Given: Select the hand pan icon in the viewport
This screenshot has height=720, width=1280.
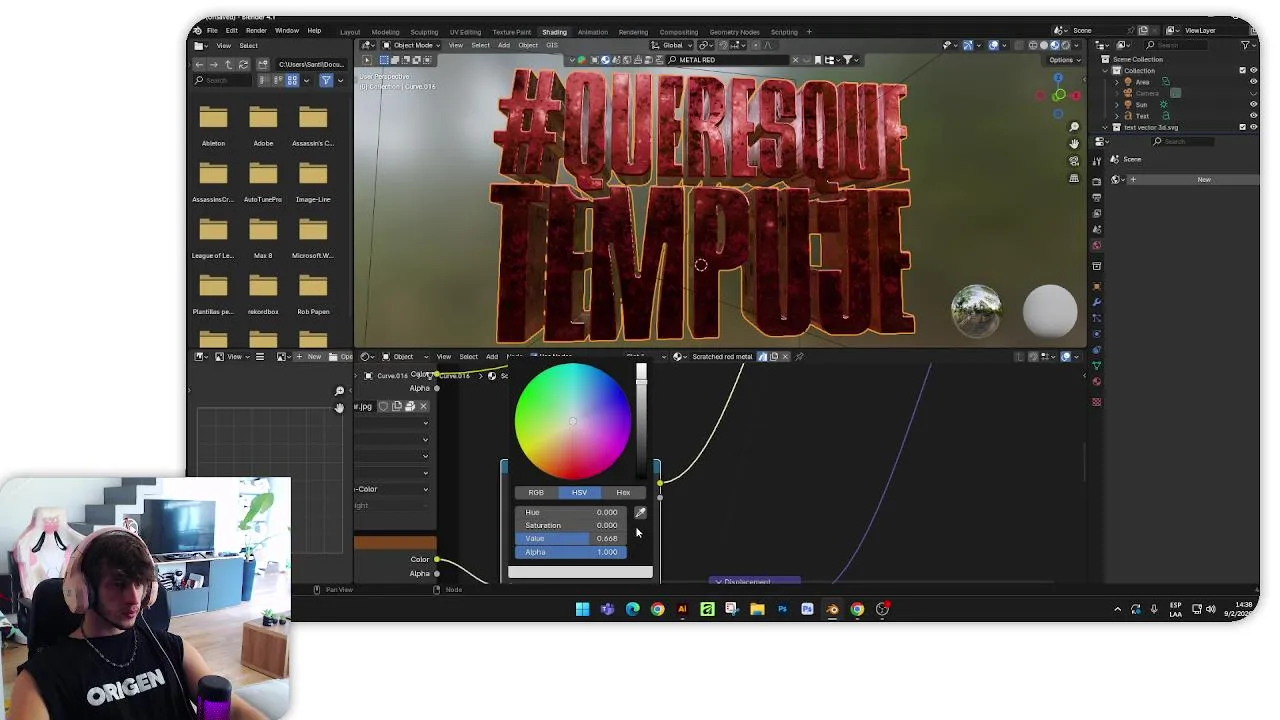Looking at the screenshot, I should point(1074,144).
